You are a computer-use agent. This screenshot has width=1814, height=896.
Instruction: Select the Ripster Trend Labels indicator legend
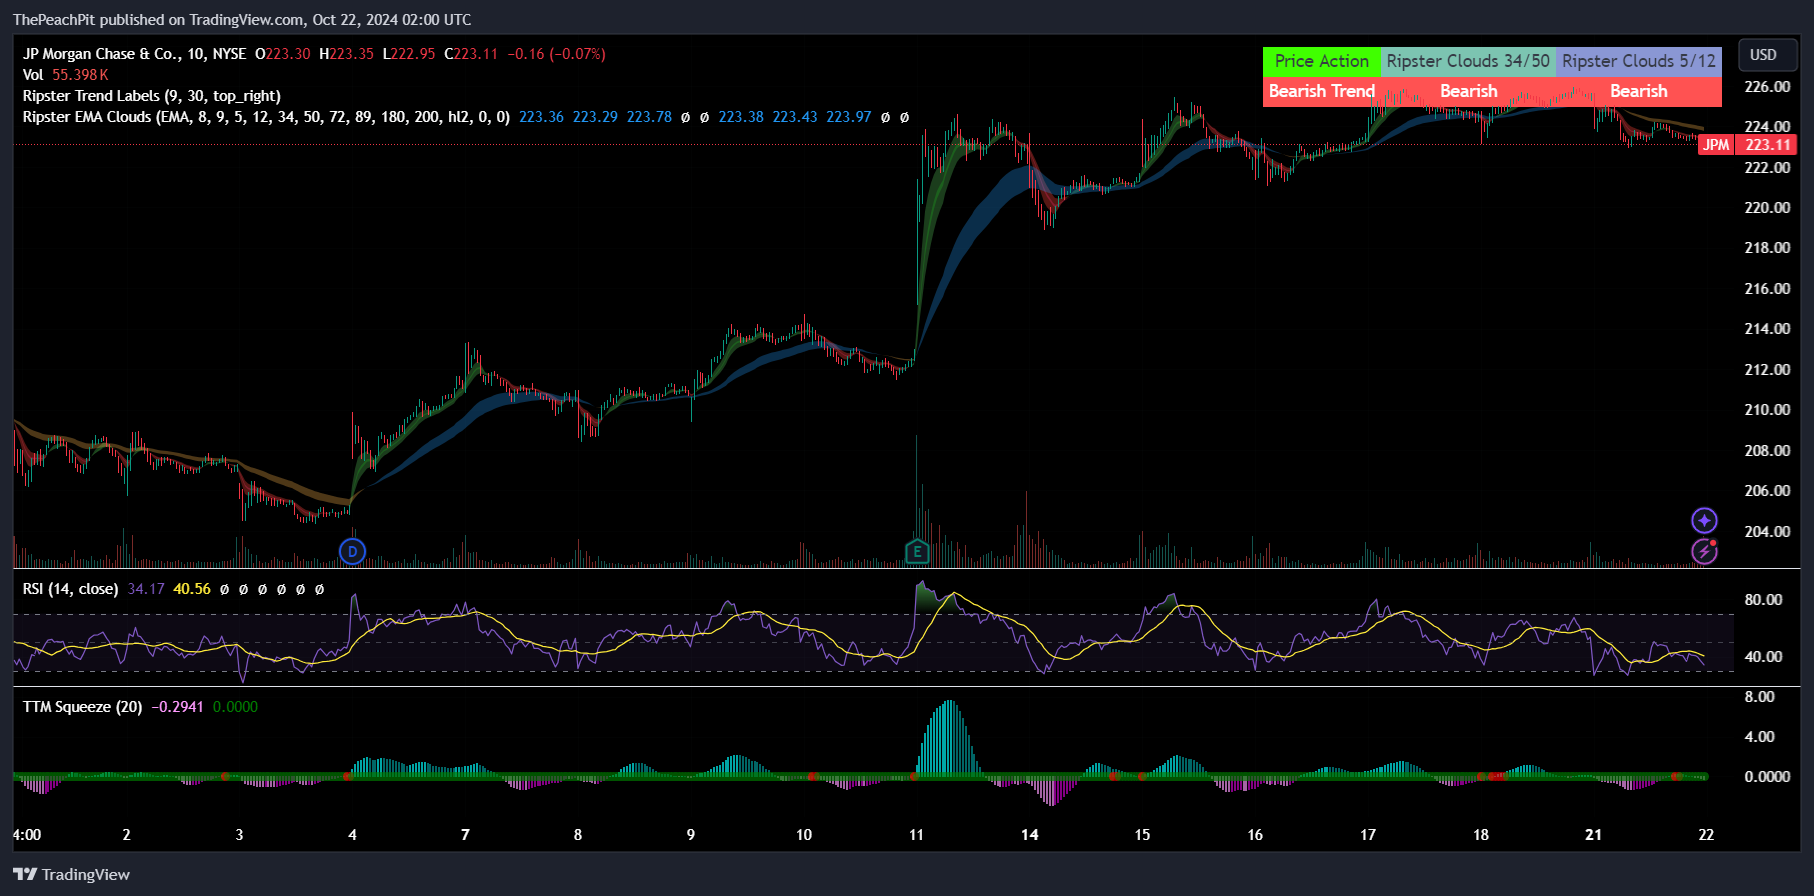[151, 96]
